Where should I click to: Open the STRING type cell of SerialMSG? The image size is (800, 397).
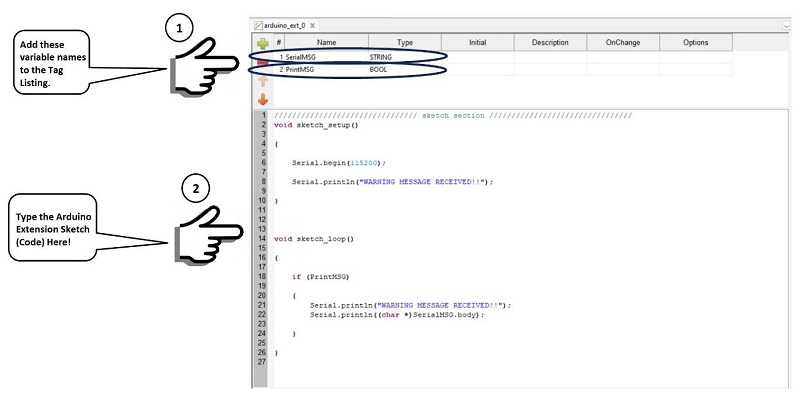[405, 57]
